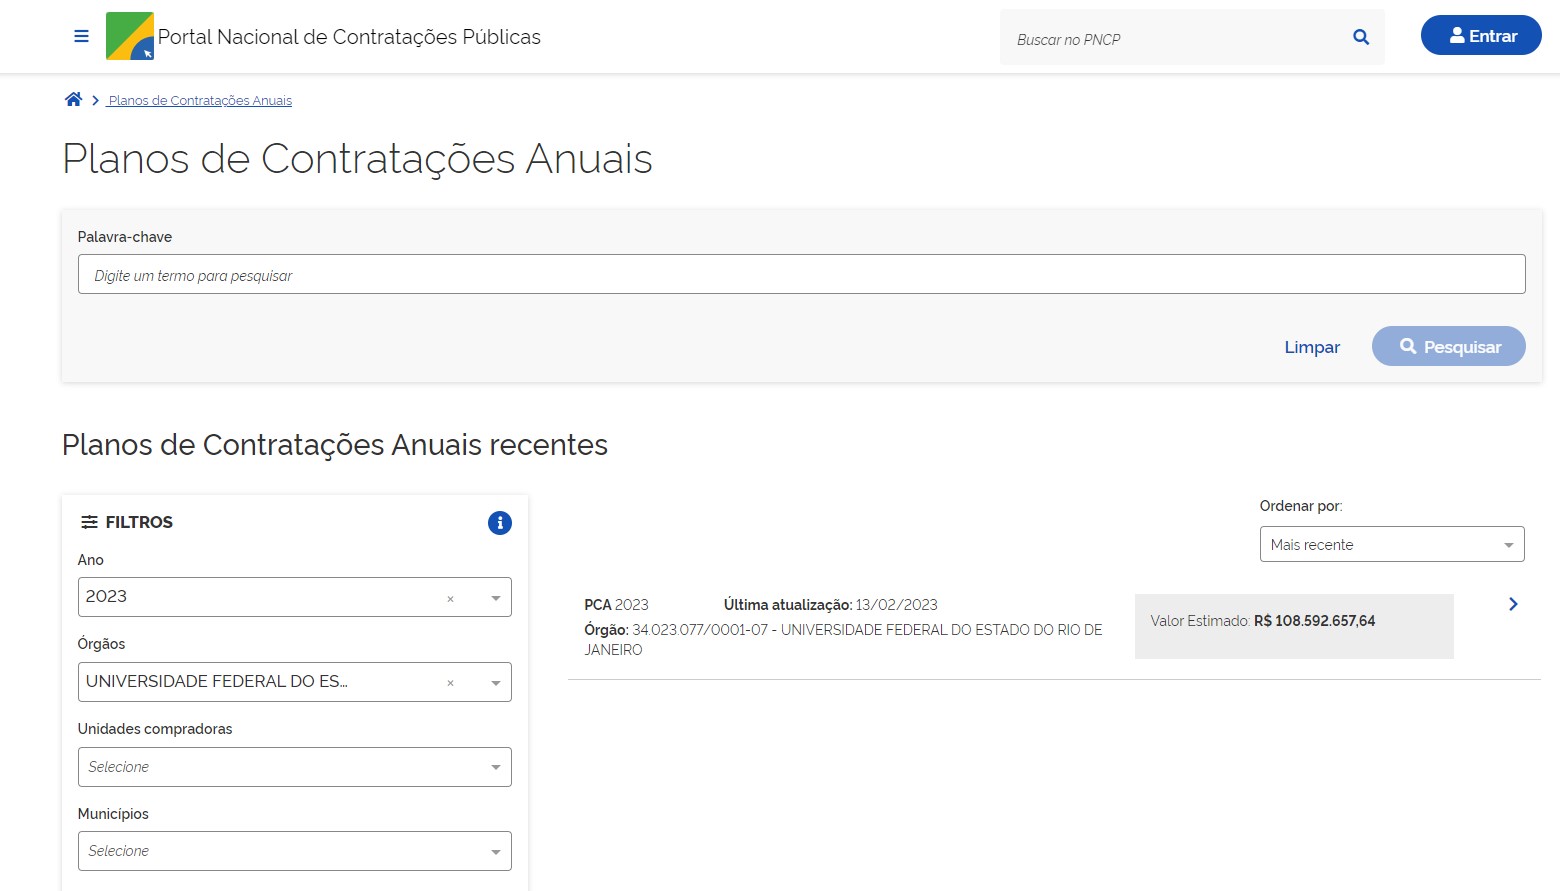Open the Municípios dropdown
The image size is (1560, 891).
pos(294,851)
